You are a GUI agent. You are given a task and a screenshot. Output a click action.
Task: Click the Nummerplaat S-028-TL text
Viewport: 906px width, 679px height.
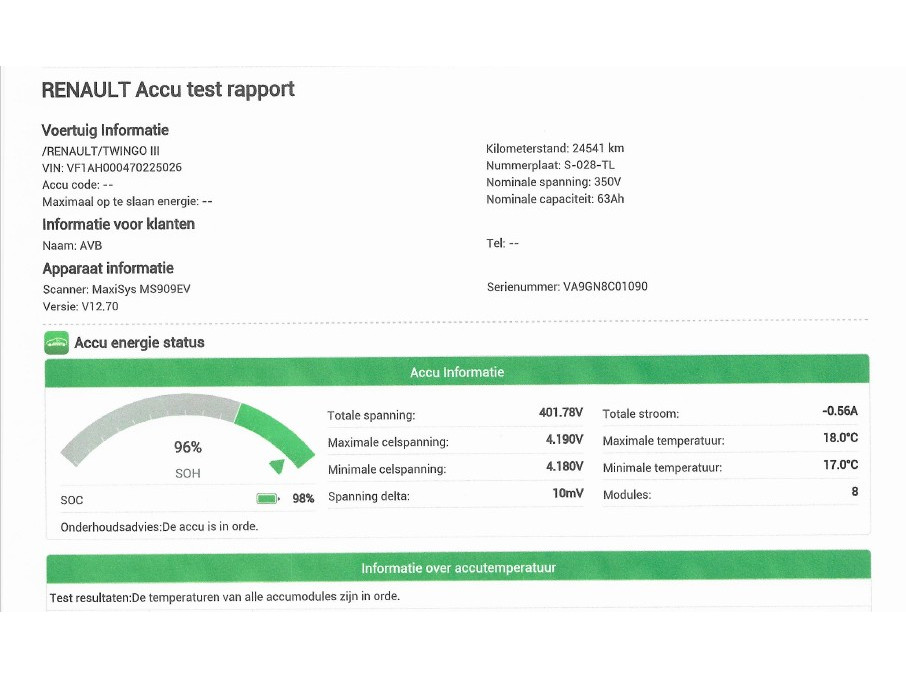[x=553, y=166]
